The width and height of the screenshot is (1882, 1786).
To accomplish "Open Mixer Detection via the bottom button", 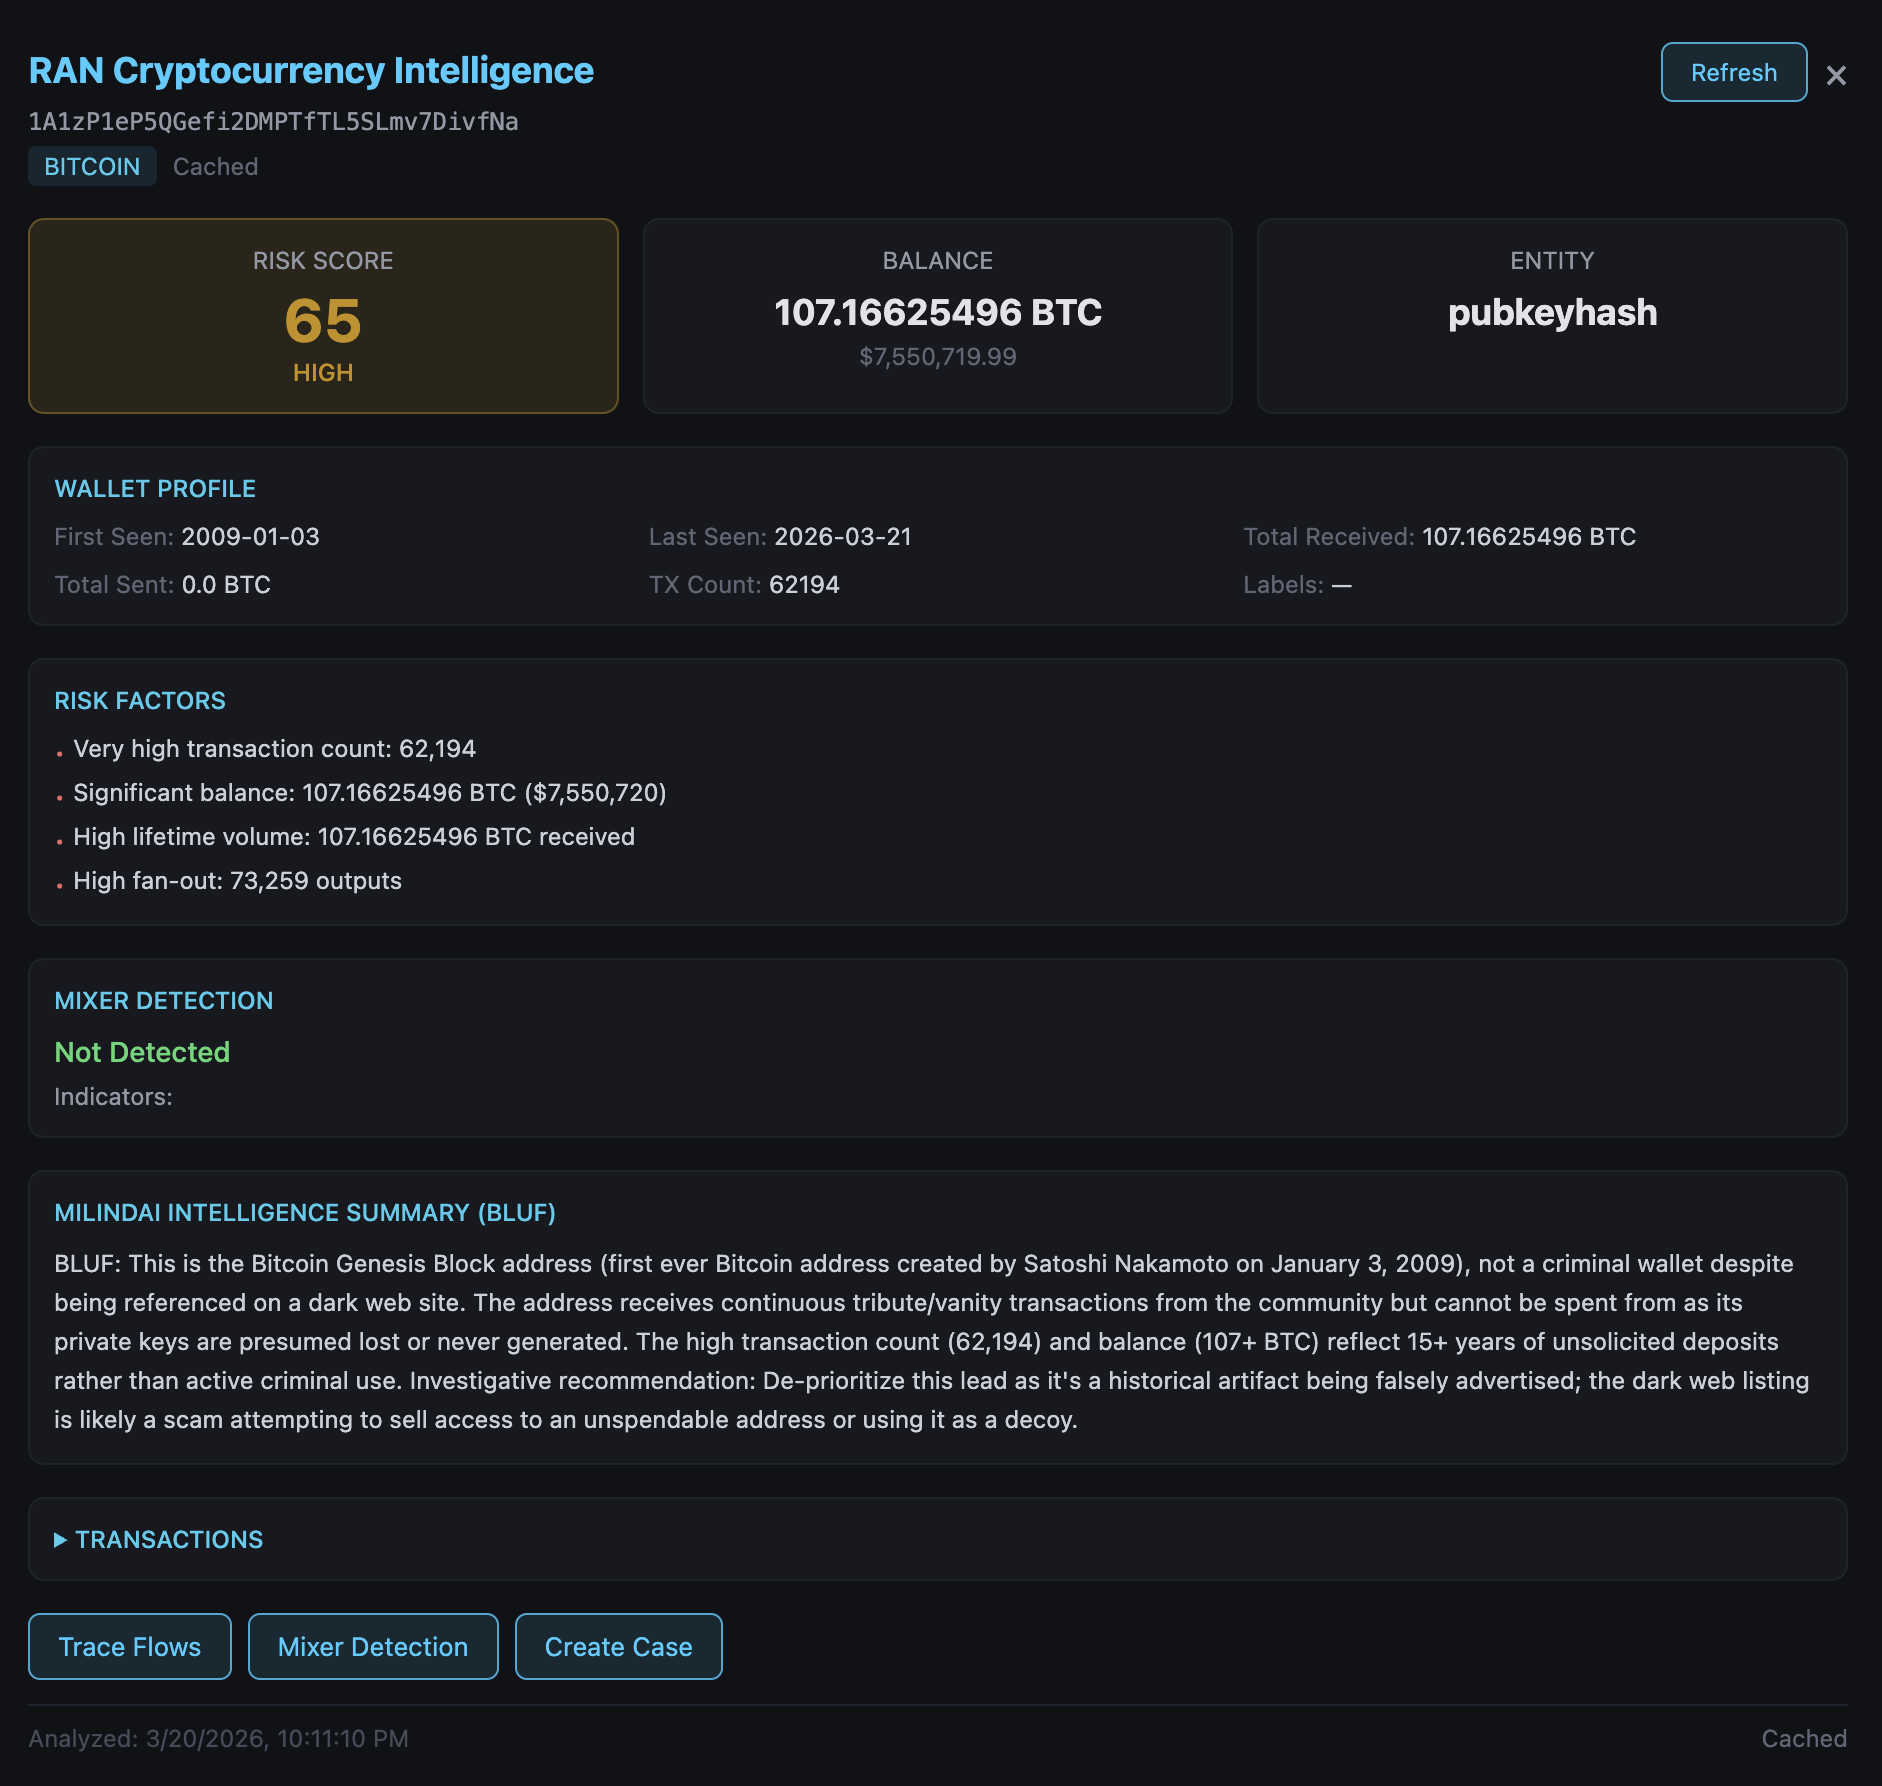I will pos(373,1646).
